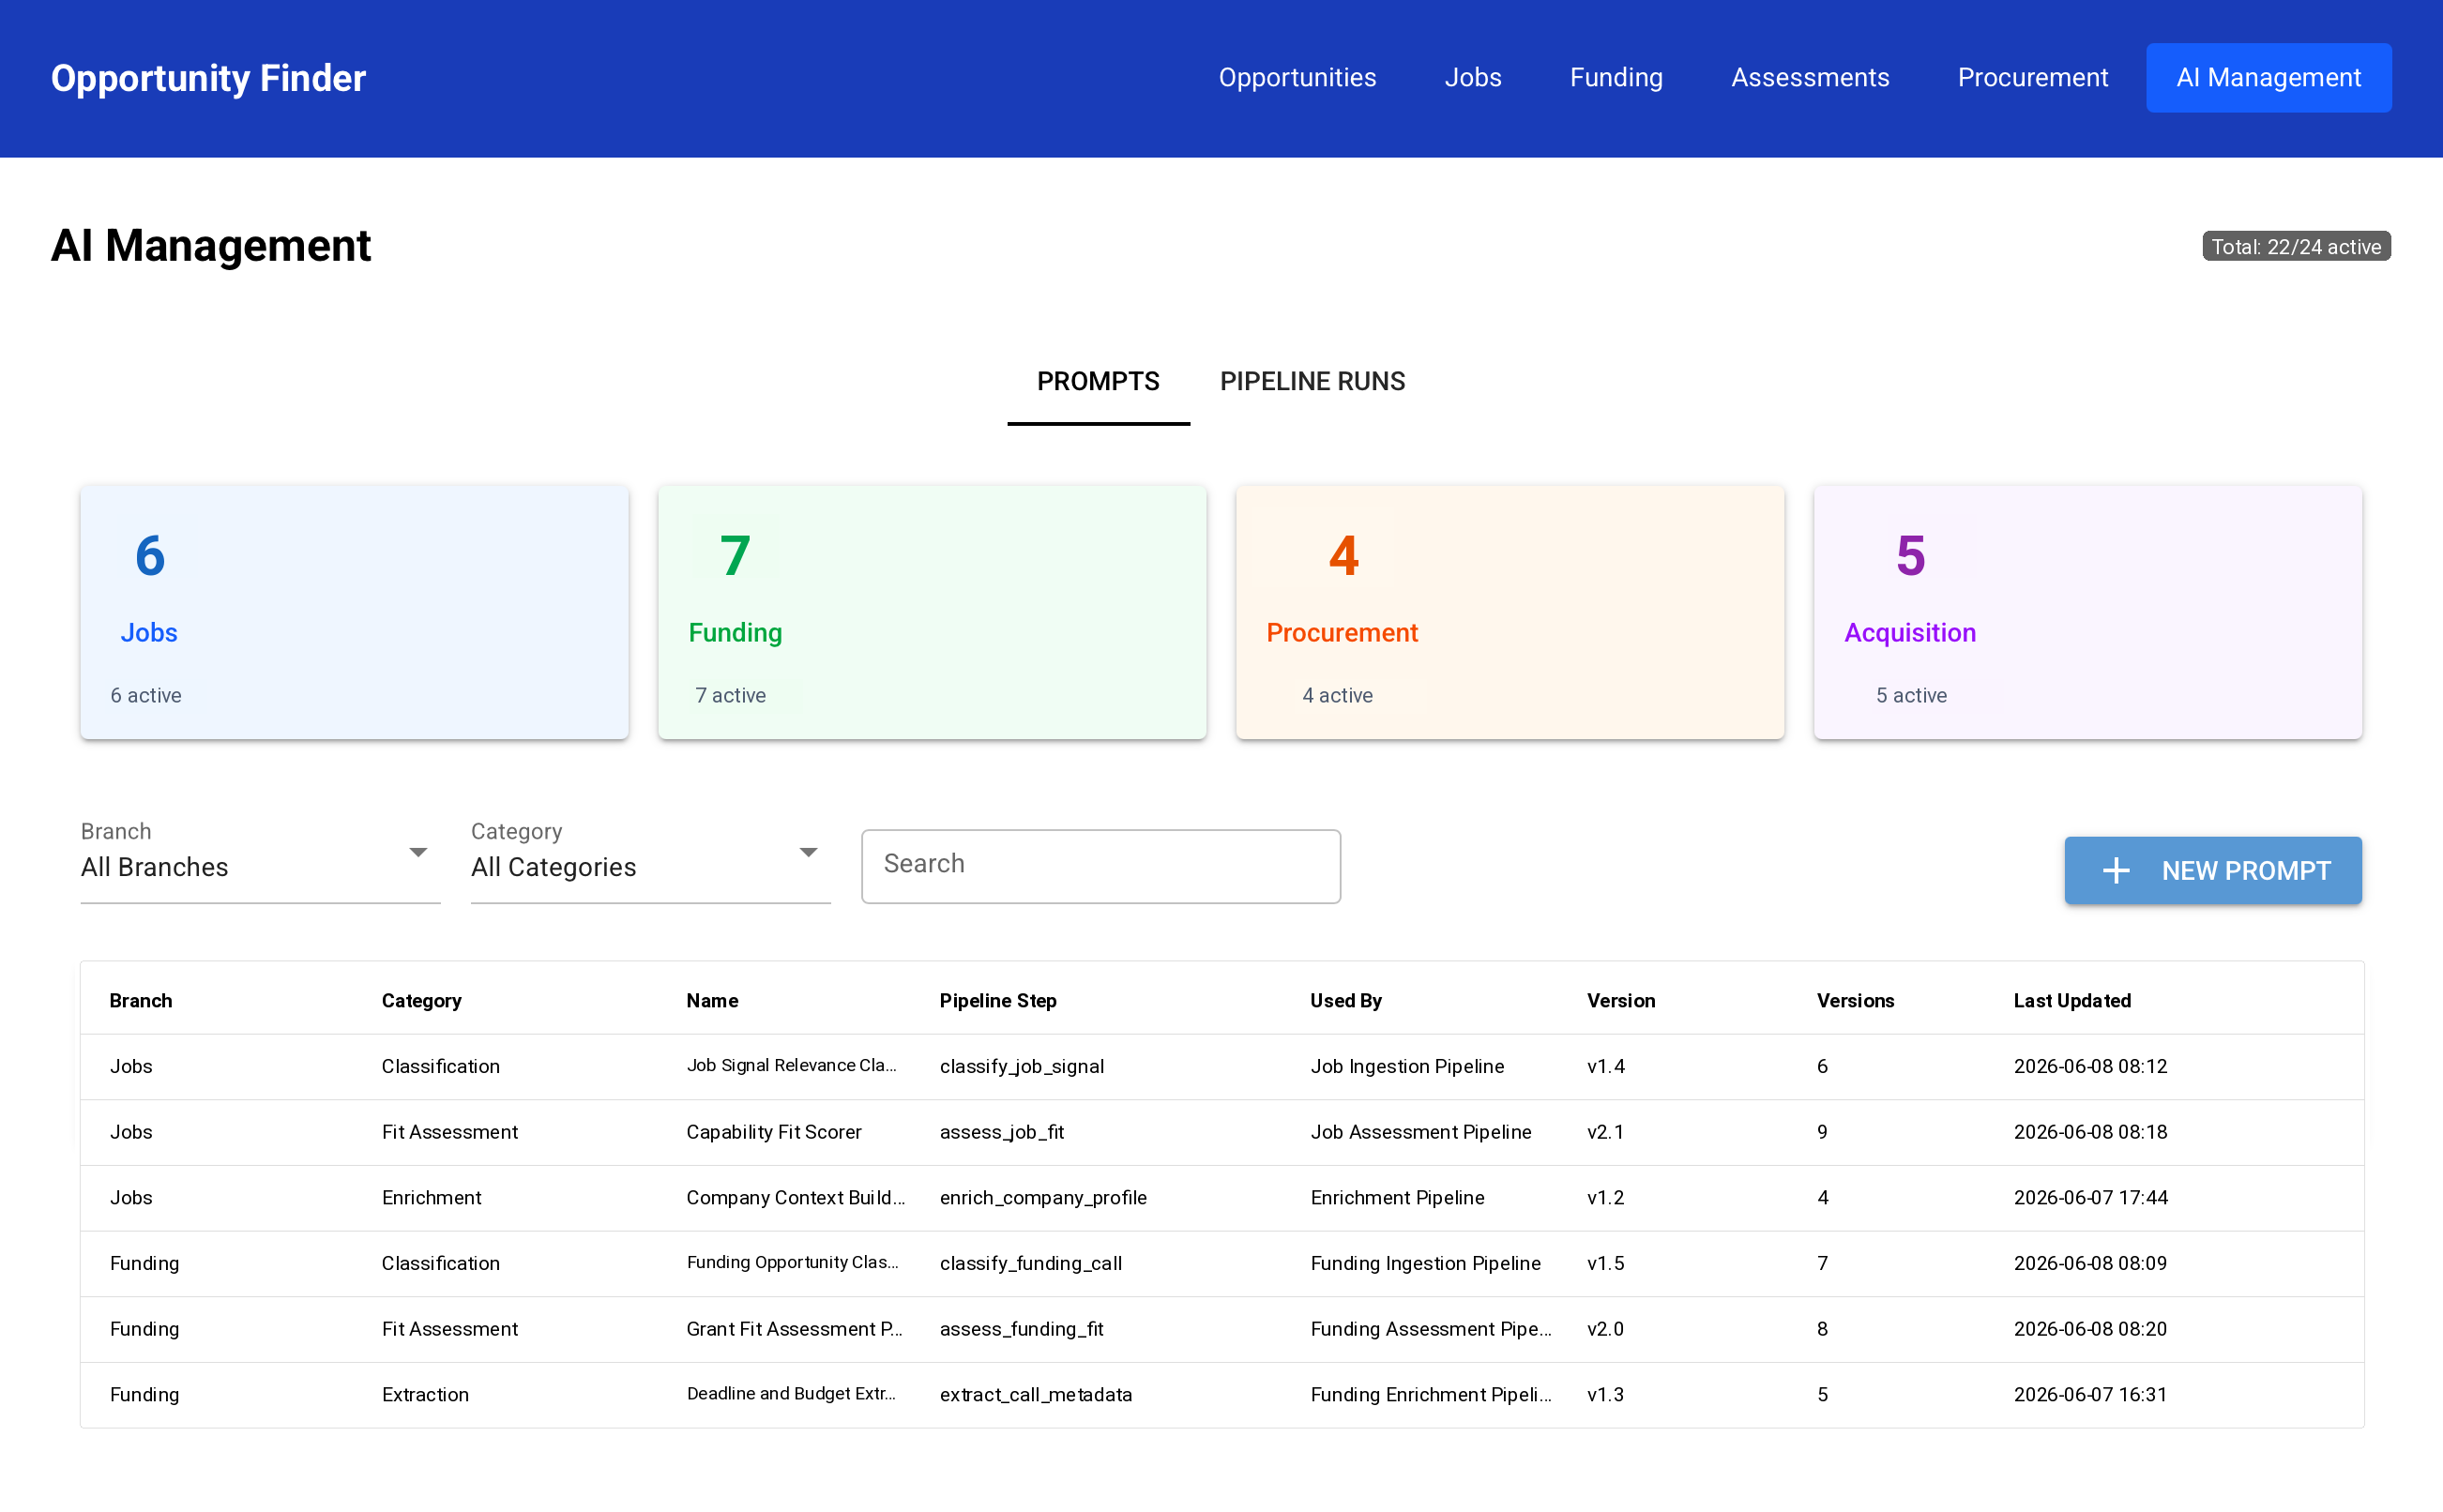Open the Company Context Build... prompt
Image resolution: width=2443 pixels, height=1512 pixels.
click(795, 1198)
